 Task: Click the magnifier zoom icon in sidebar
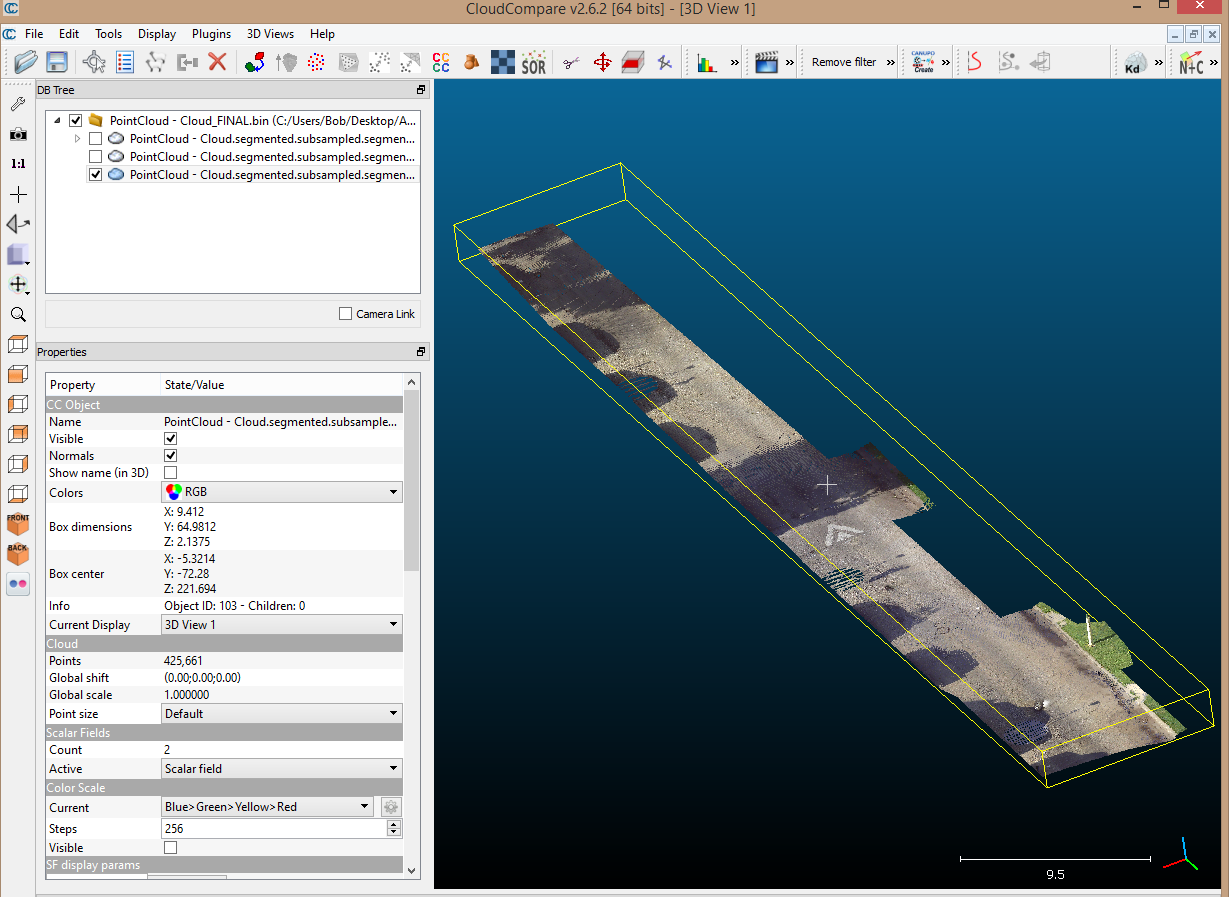tap(18, 314)
